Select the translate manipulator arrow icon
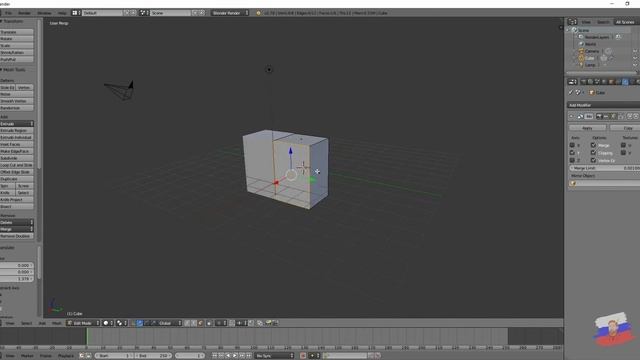 (140, 323)
